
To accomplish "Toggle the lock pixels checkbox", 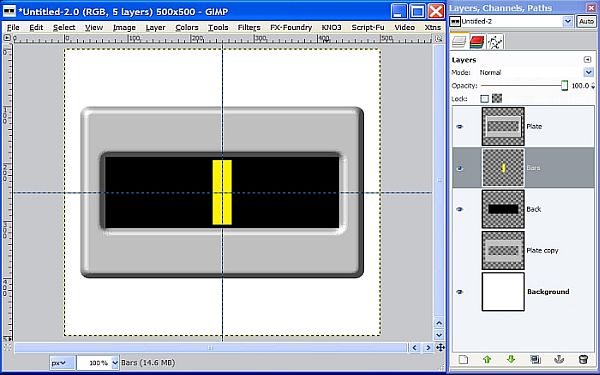I will [x=484, y=99].
